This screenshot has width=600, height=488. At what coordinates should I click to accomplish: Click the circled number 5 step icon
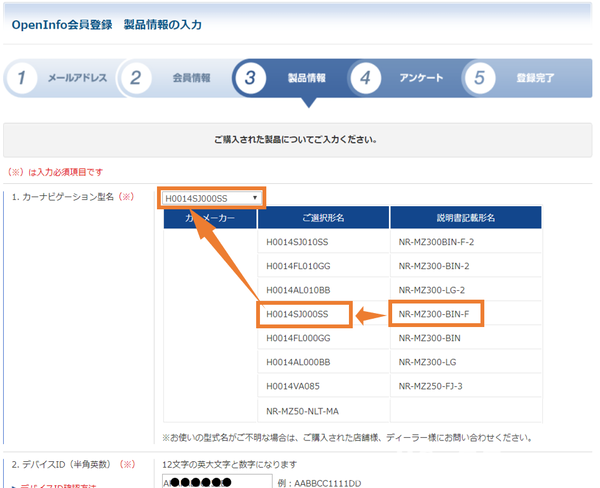(x=481, y=78)
